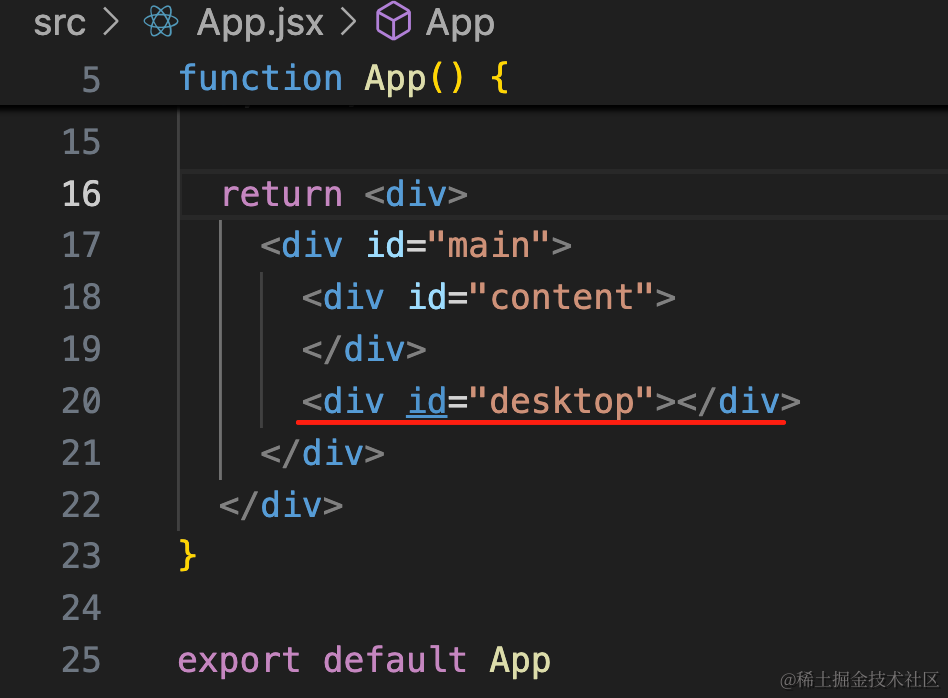Click line number 25 in the gutter
The height and width of the screenshot is (698, 948).
pyautogui.click(x=81, y=660)
